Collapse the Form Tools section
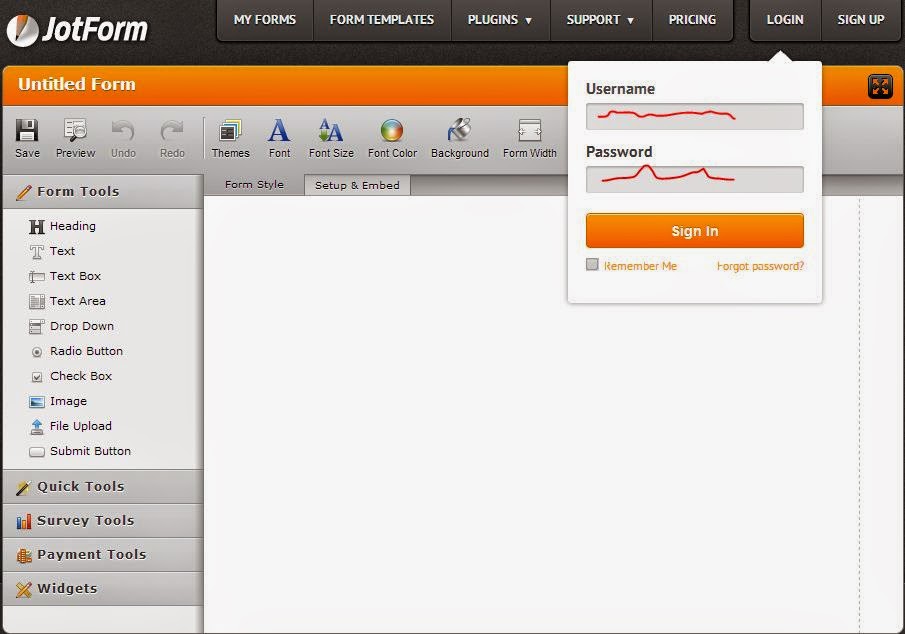The image size is (905, 634). coord(103,192)
